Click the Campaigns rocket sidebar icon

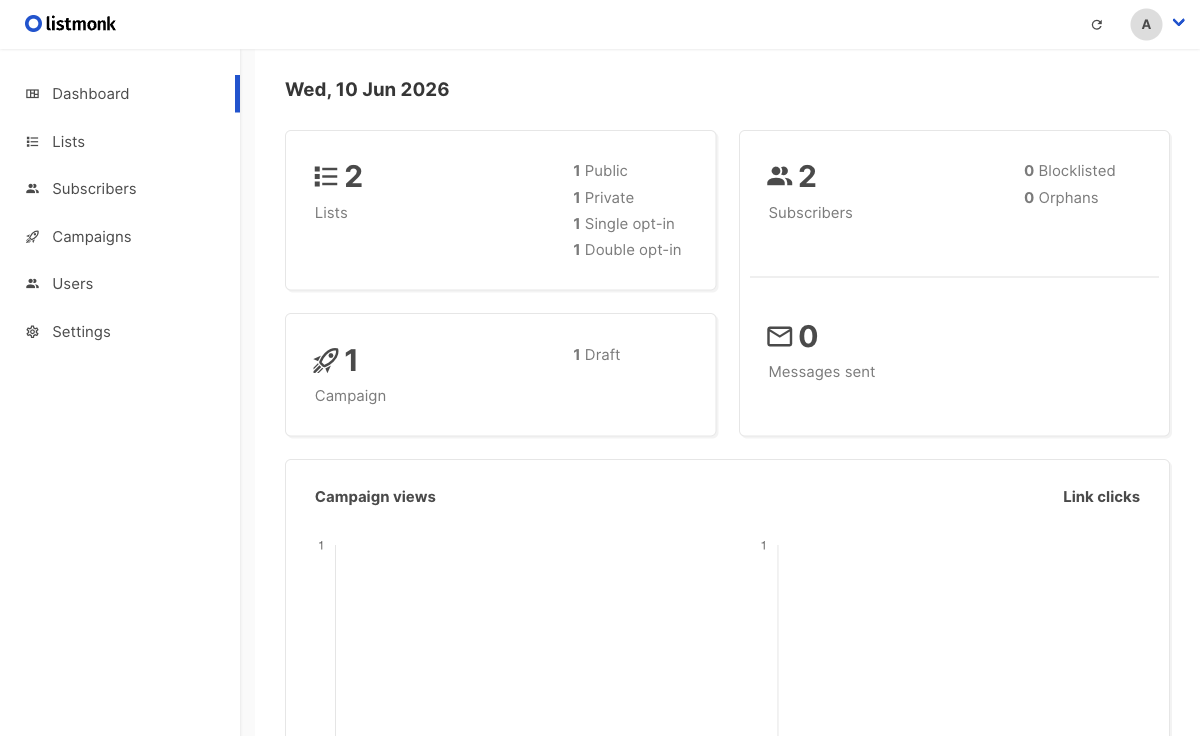[33, 237]
